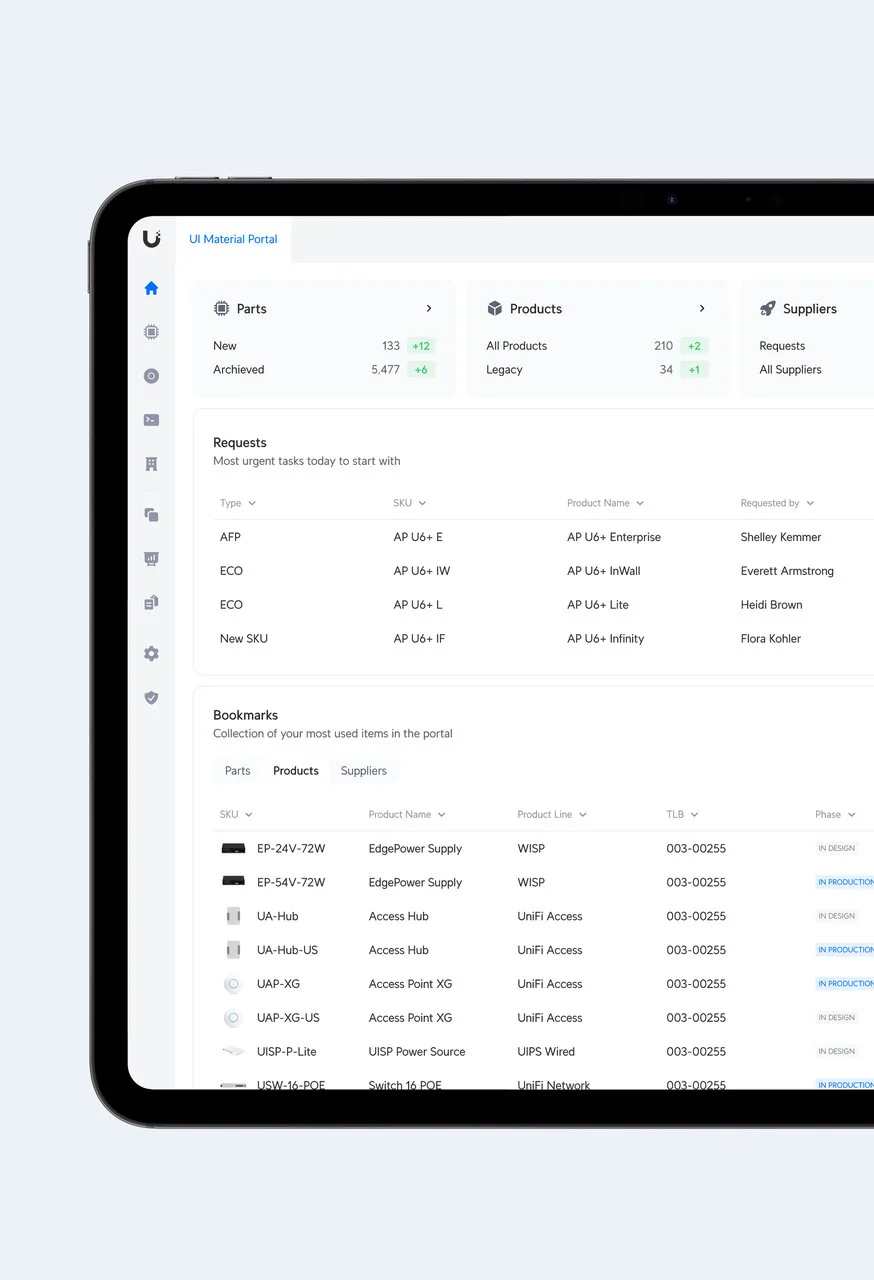This screenshot has height=1280, width=874.
Task: Open settings gear in sidebar
Action: 151,654
